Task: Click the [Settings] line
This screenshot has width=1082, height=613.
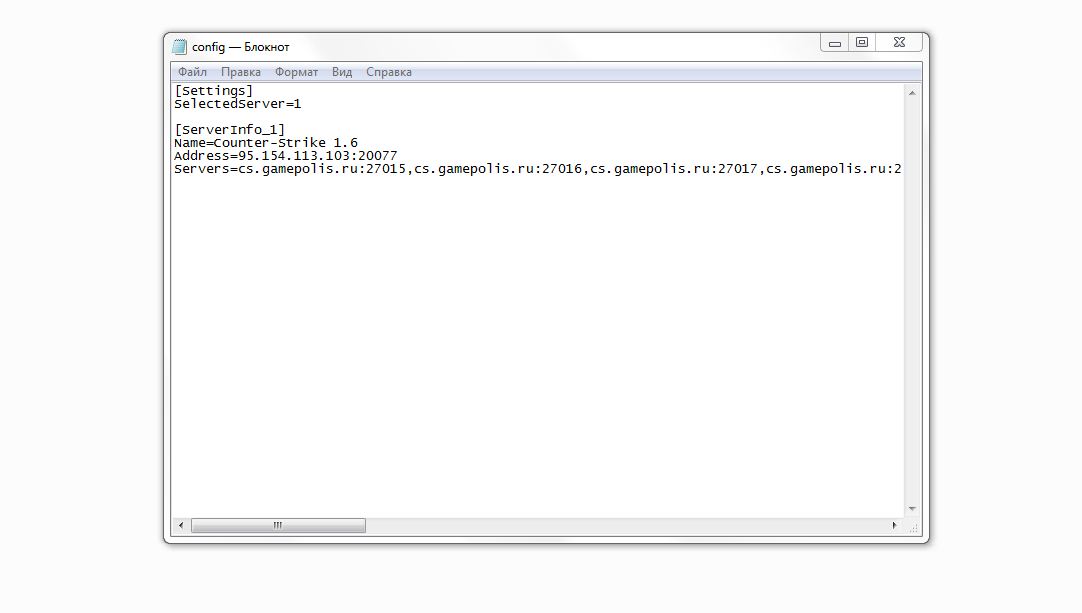Action: (213, 90)
